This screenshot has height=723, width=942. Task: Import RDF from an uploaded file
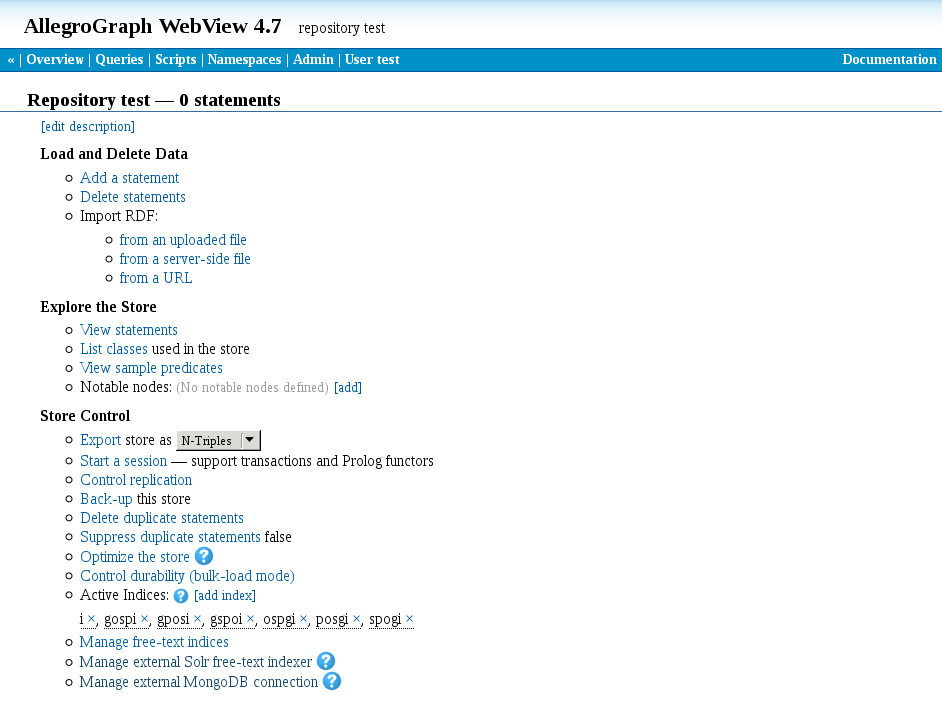pyautogui.click(x=183, y=240)
